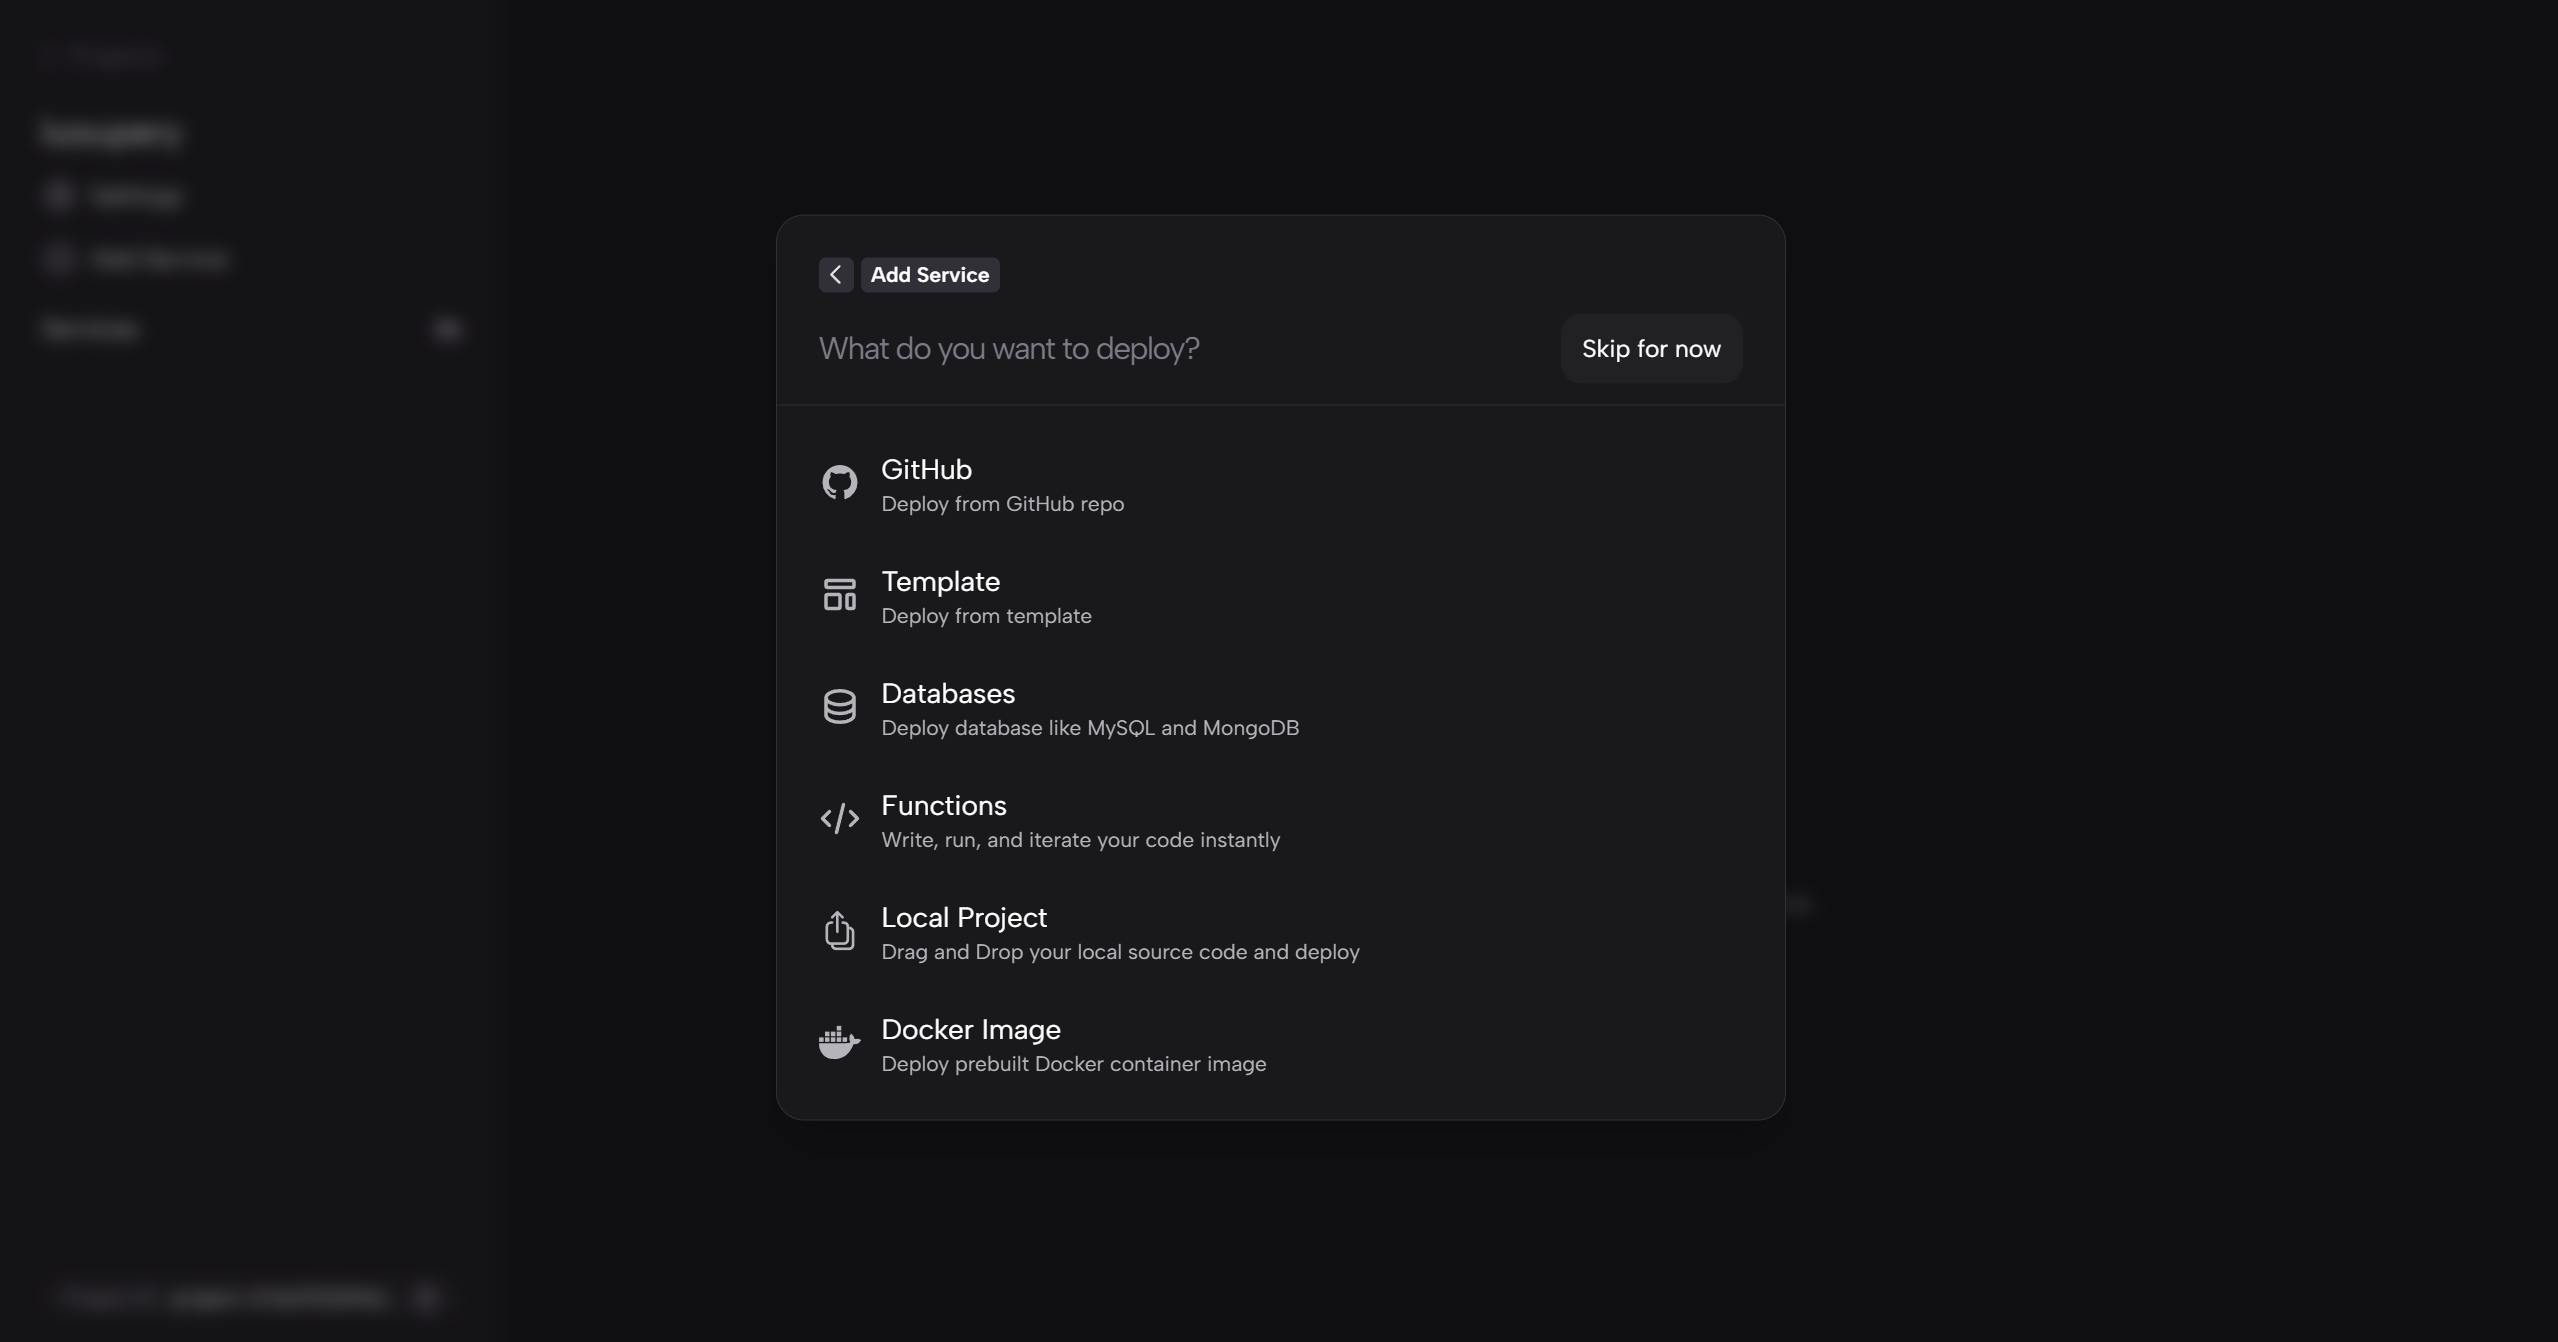
Task: Select Template to deploy from template
Action: [986, 597]
